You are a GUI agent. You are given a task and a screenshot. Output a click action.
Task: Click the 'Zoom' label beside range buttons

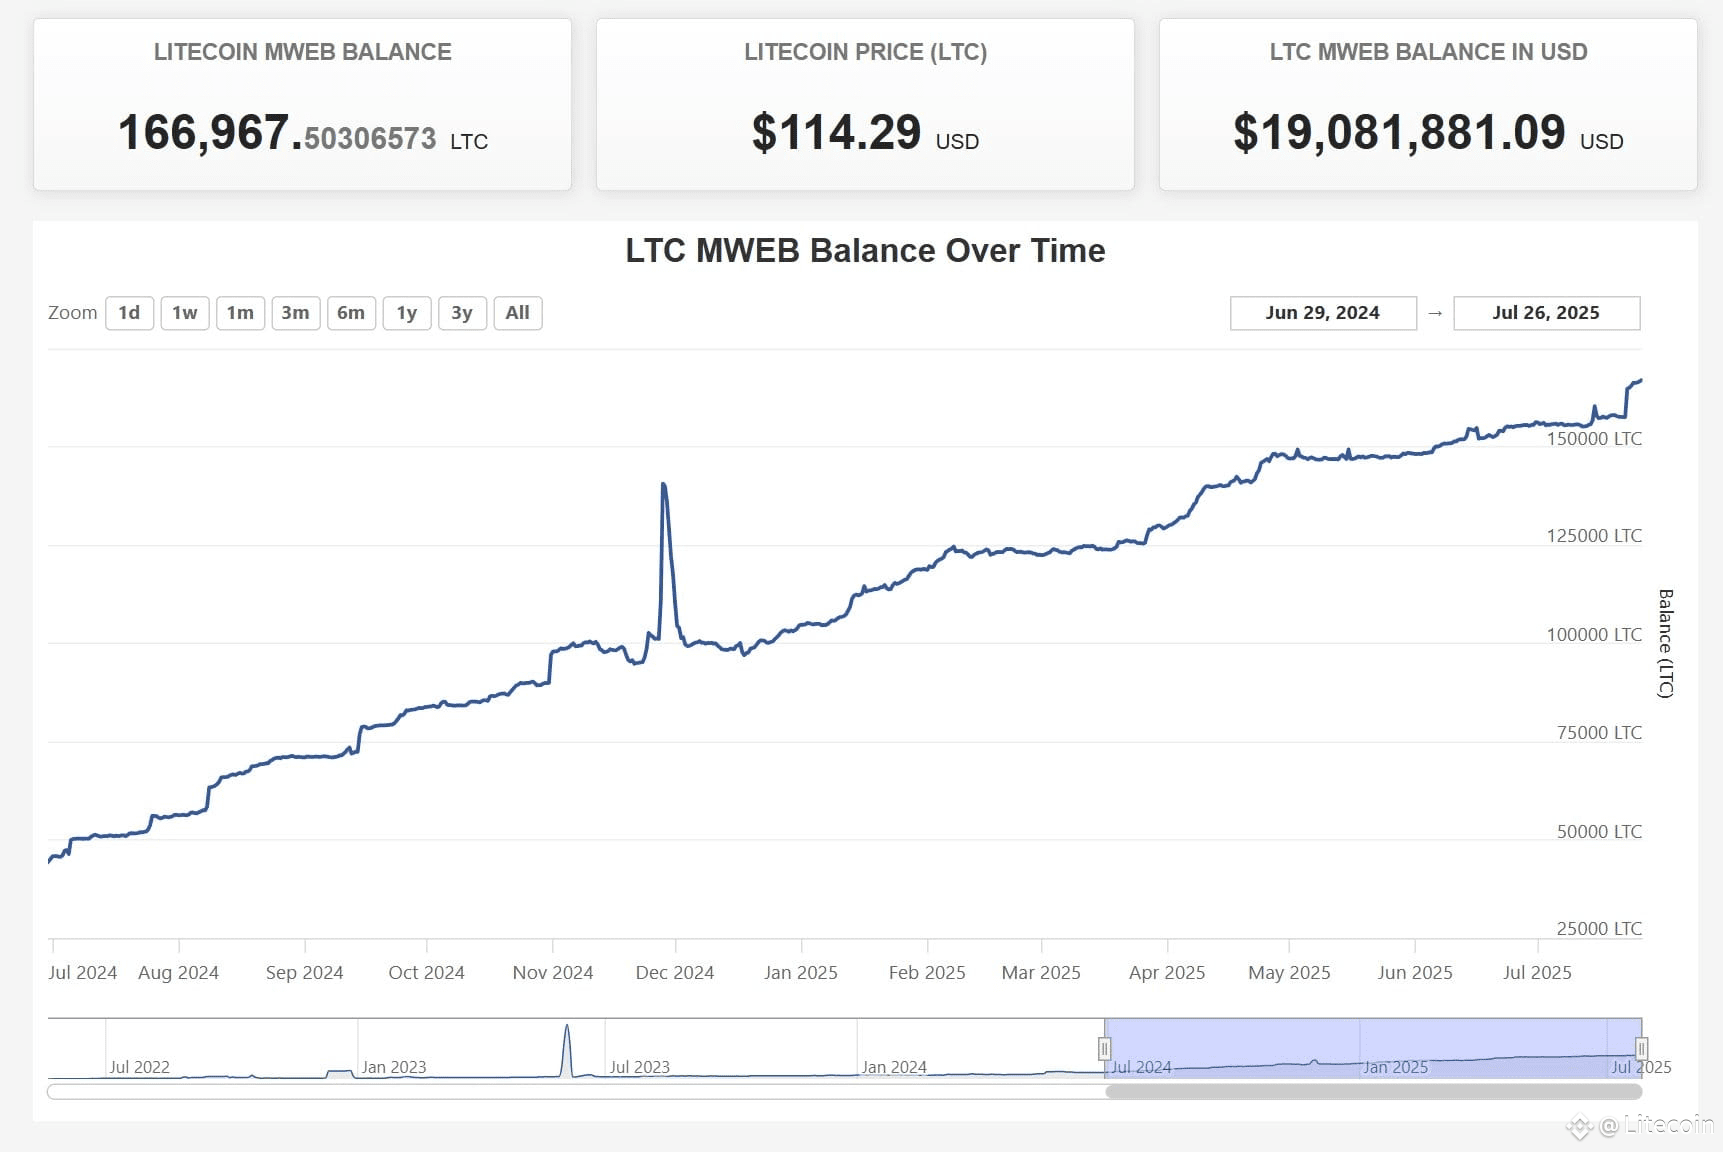tap(73, 313)
